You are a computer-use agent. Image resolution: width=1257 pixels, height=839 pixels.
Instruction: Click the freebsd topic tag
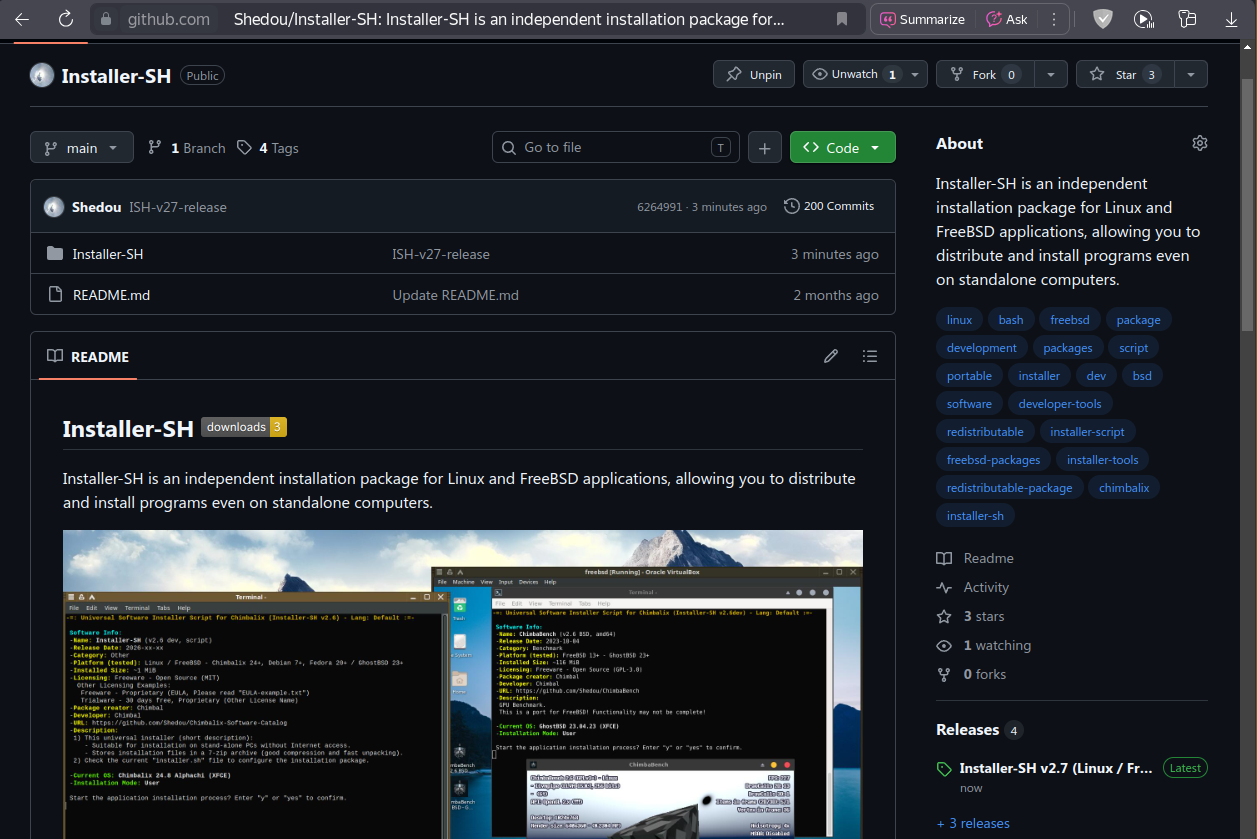point(1070,320)
